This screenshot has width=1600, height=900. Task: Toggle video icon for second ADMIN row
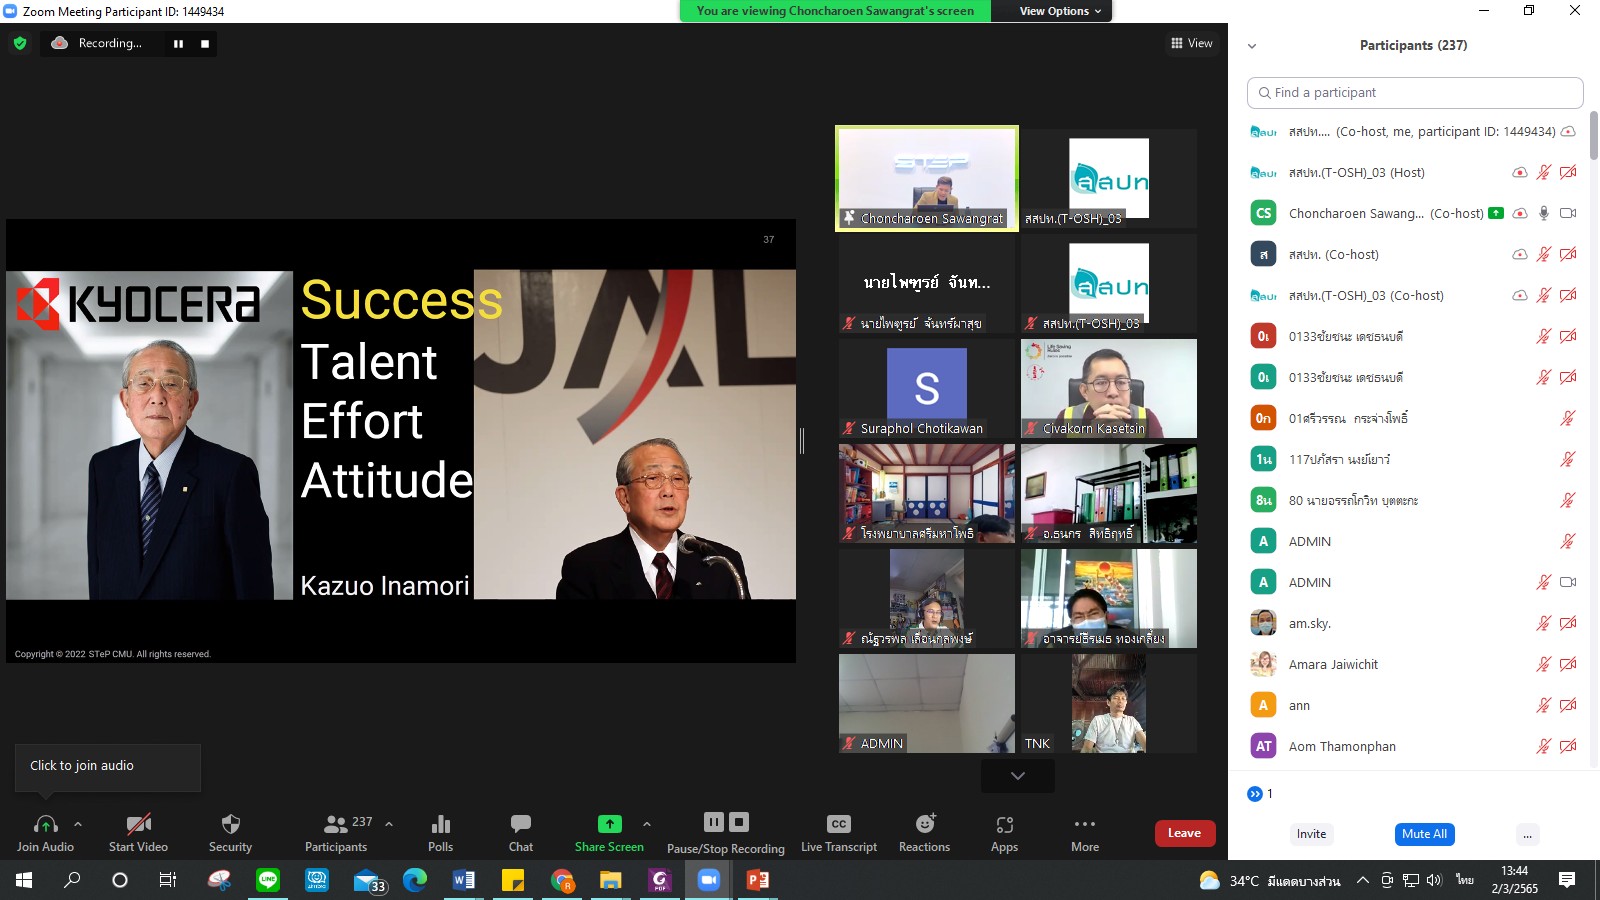click(x=1568, y=582)
